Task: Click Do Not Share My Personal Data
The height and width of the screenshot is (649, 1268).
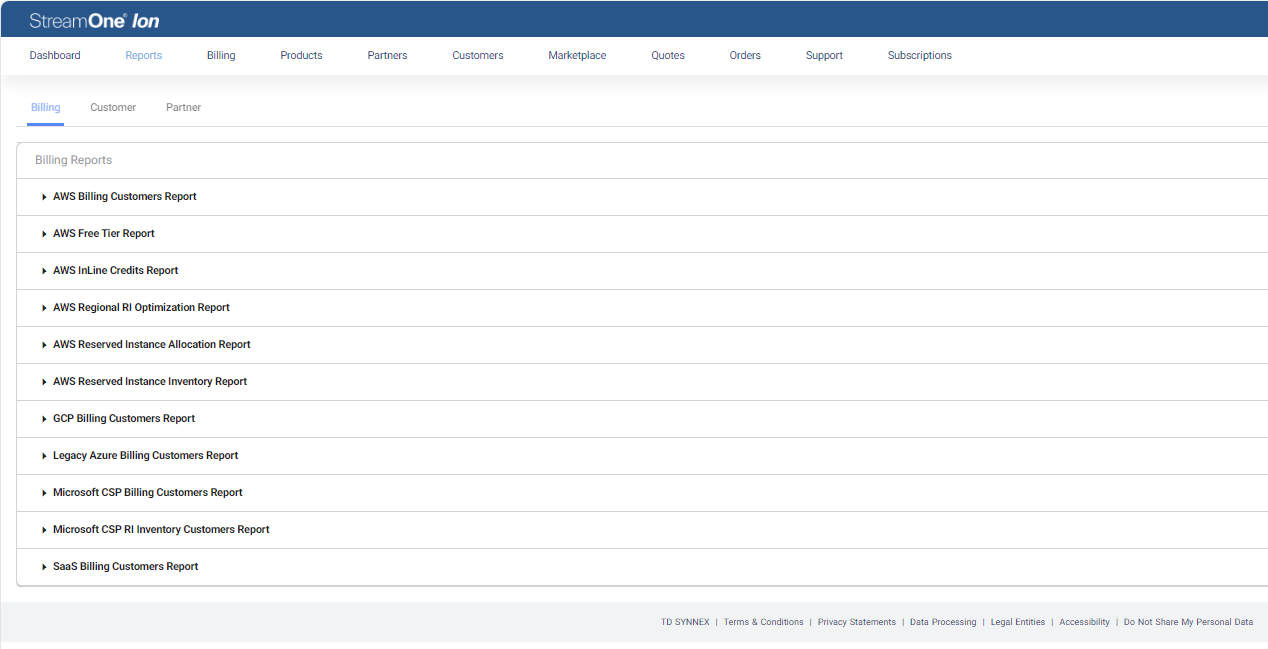Action: coord(1188,622)
